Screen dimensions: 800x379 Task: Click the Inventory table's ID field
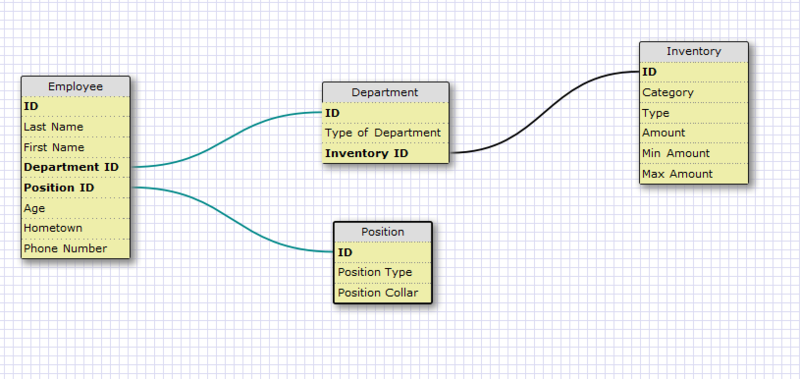click(x=694, y=72)
